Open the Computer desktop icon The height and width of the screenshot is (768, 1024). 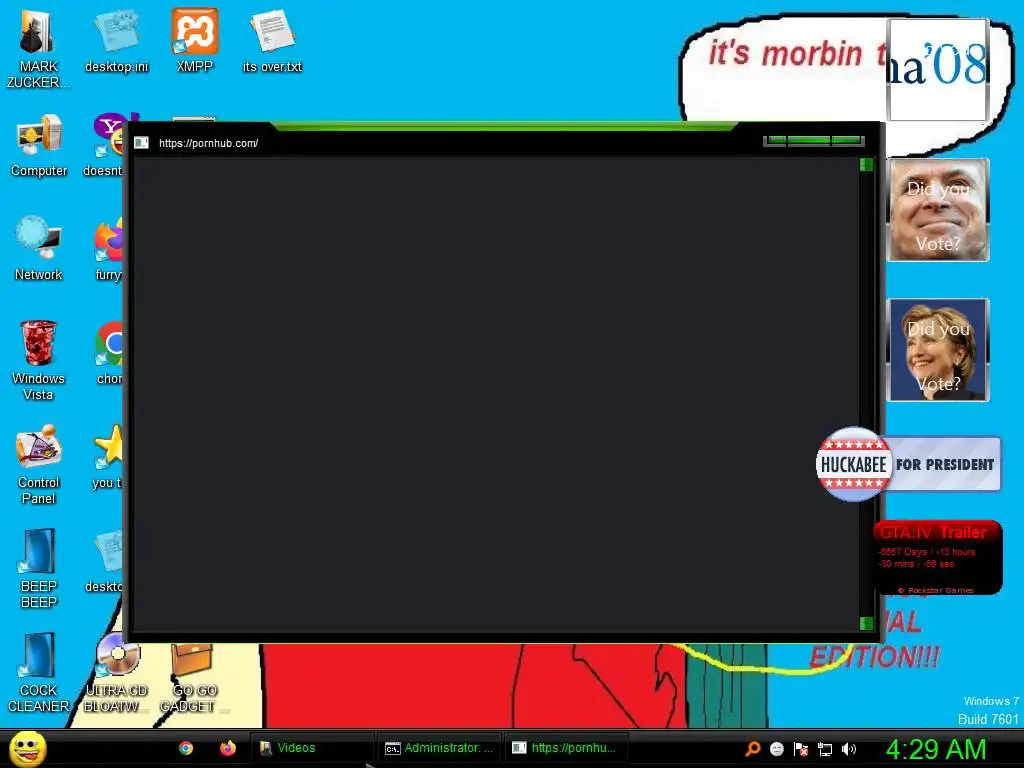point(39,145)
